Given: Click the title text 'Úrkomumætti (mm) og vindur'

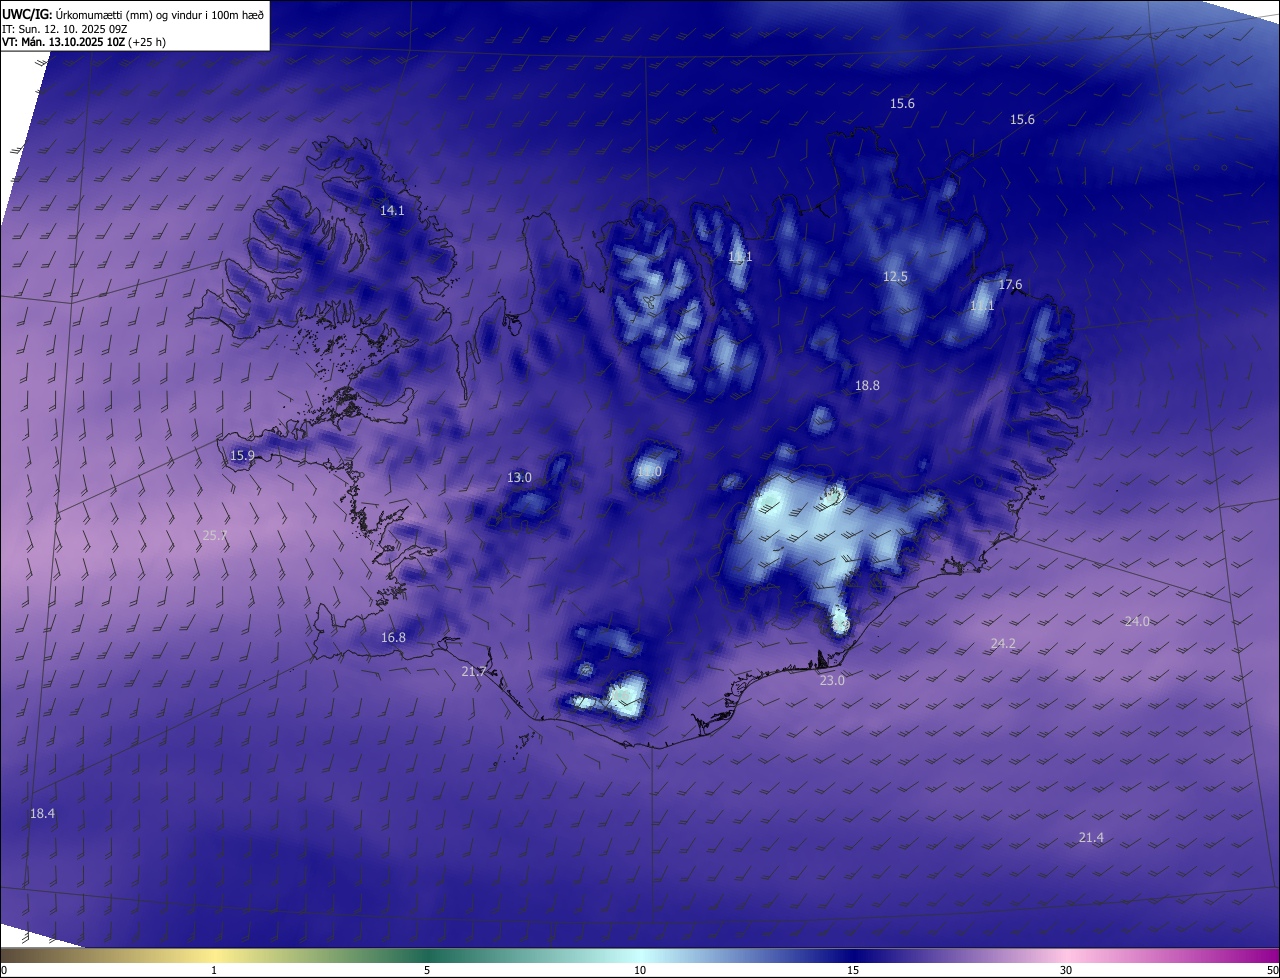Looking at the screenshot, I should tap(131, 13).
